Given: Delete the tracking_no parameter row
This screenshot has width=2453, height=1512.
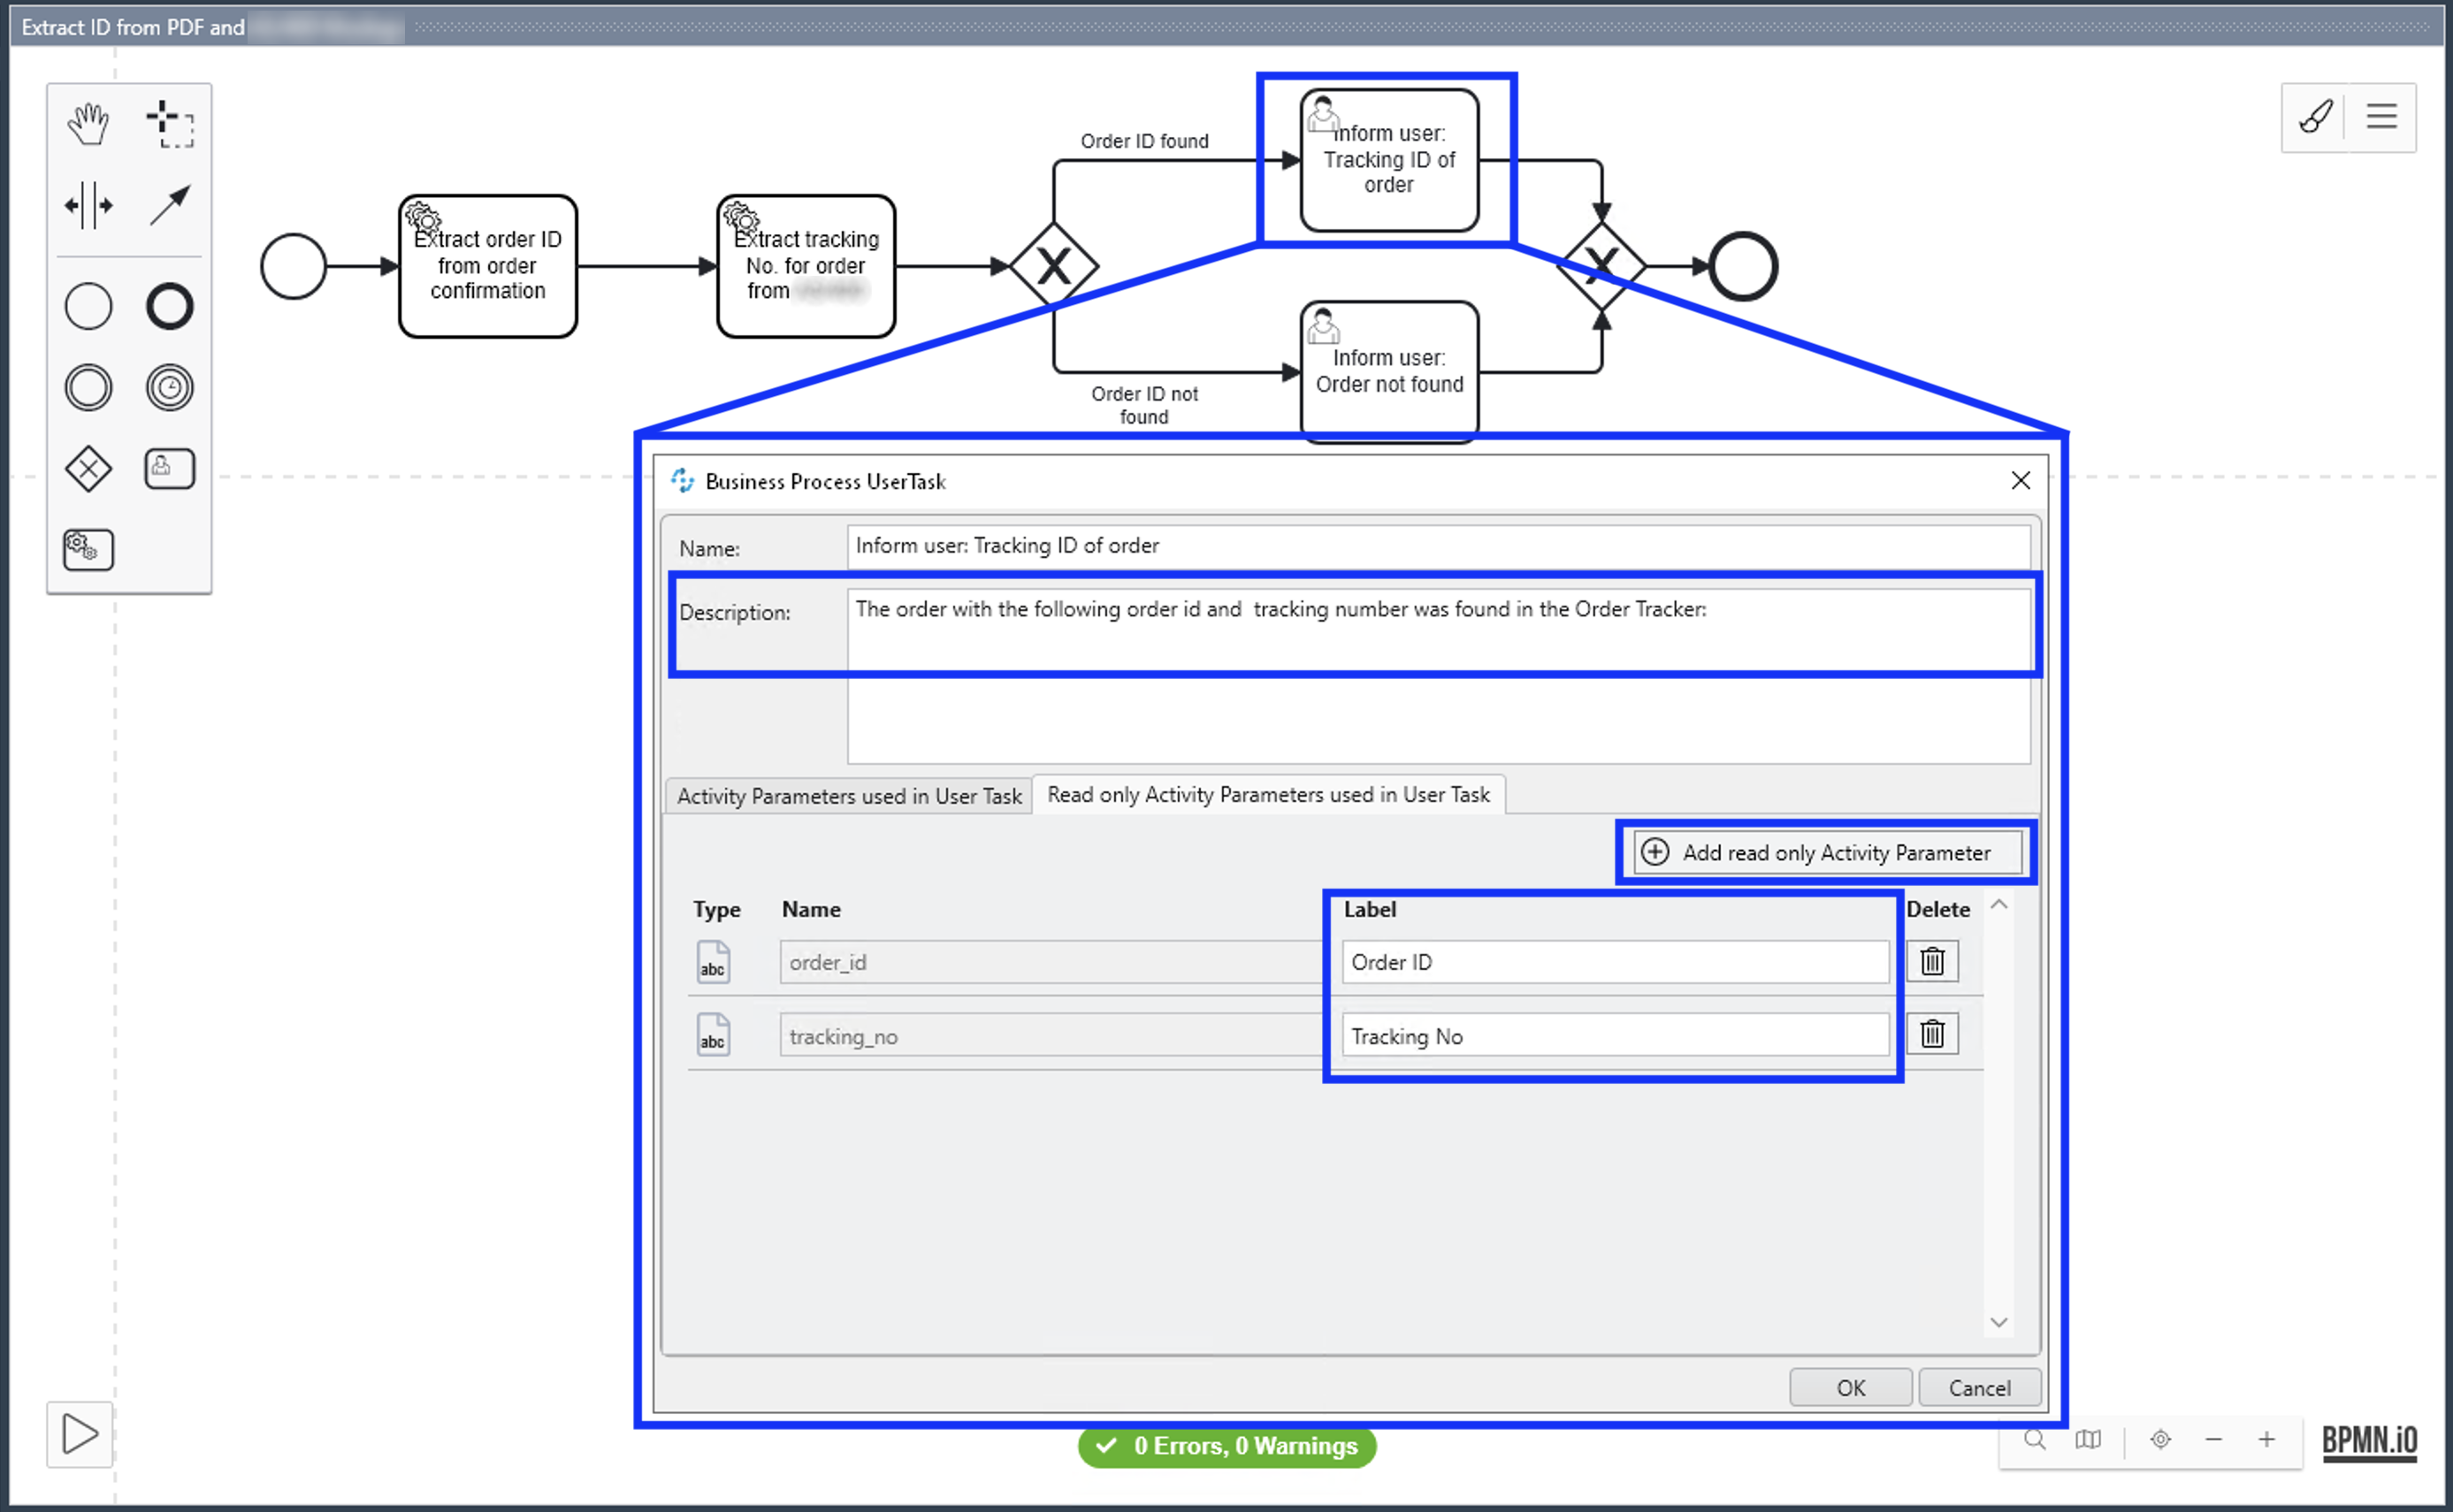Looking at the screenshot, I should (x=1933, y=1034).
